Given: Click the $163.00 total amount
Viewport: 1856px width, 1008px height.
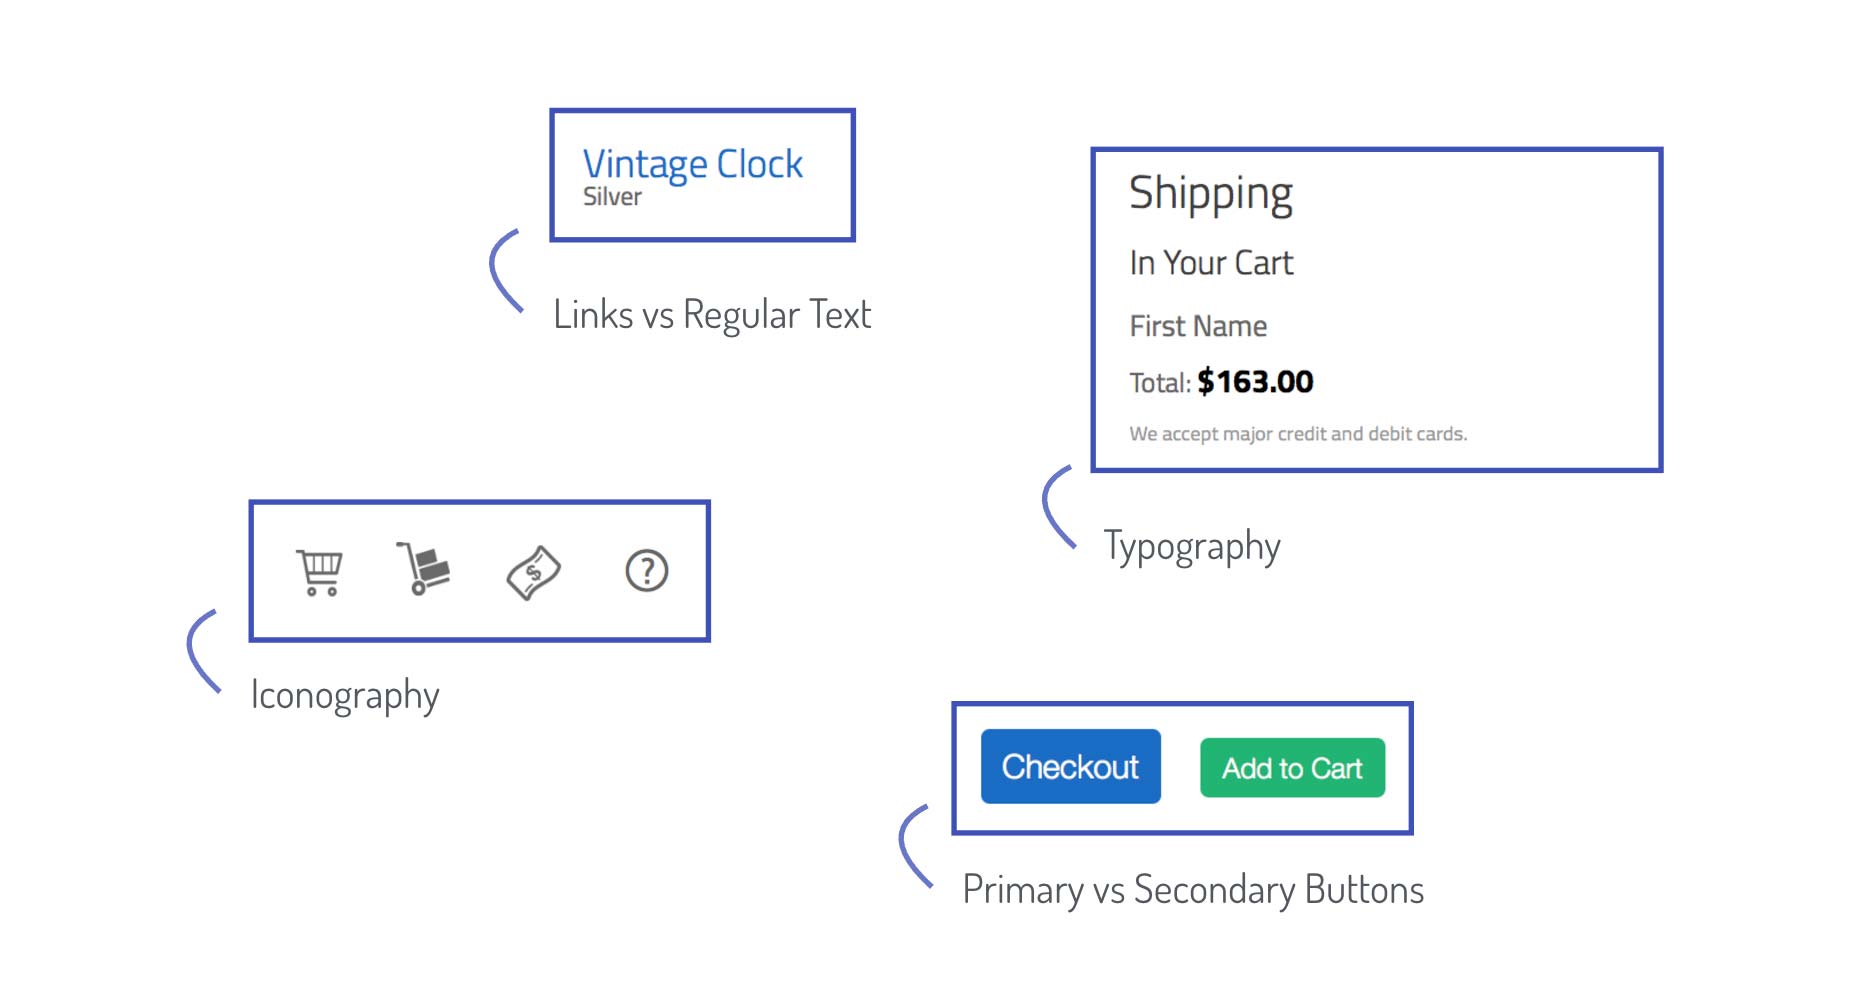Looking at the screenshot, I should pyautogui.click(x=1255, y=382).
